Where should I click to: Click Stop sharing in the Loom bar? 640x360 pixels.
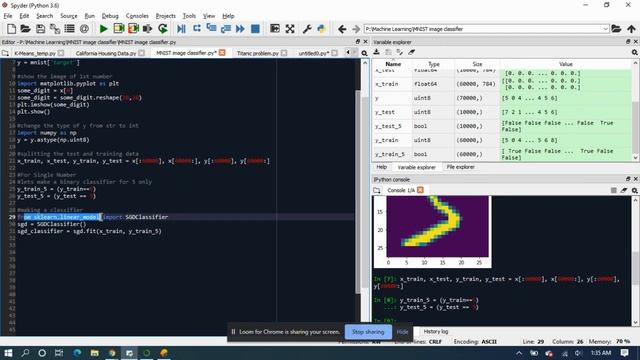point(368,332)
